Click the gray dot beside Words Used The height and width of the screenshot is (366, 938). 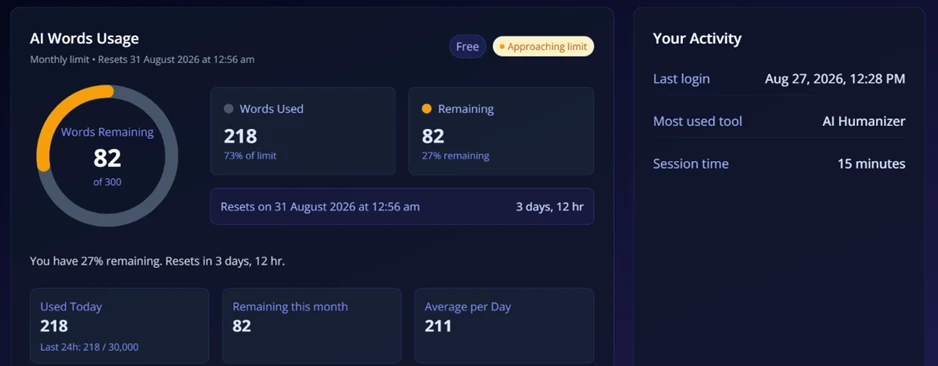coord(228,109)
